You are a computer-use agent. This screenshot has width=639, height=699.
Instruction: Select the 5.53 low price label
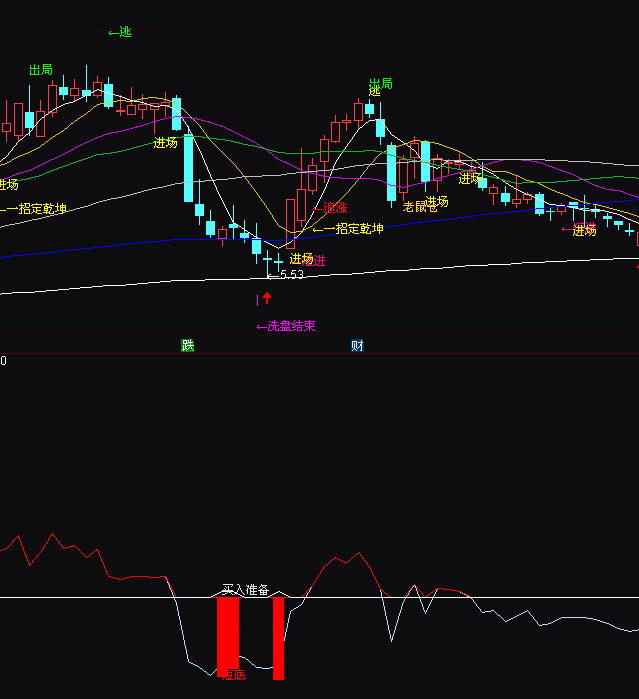tap(286, 274)
